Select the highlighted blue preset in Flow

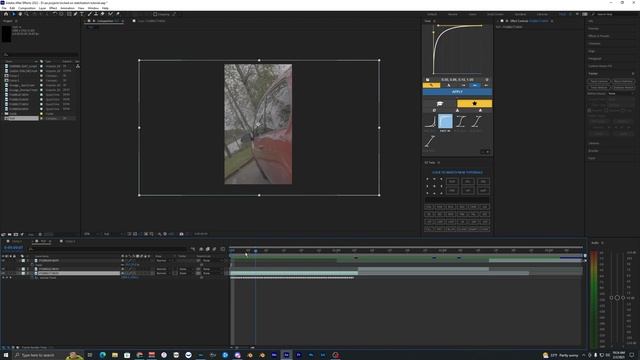click(445, 122)
